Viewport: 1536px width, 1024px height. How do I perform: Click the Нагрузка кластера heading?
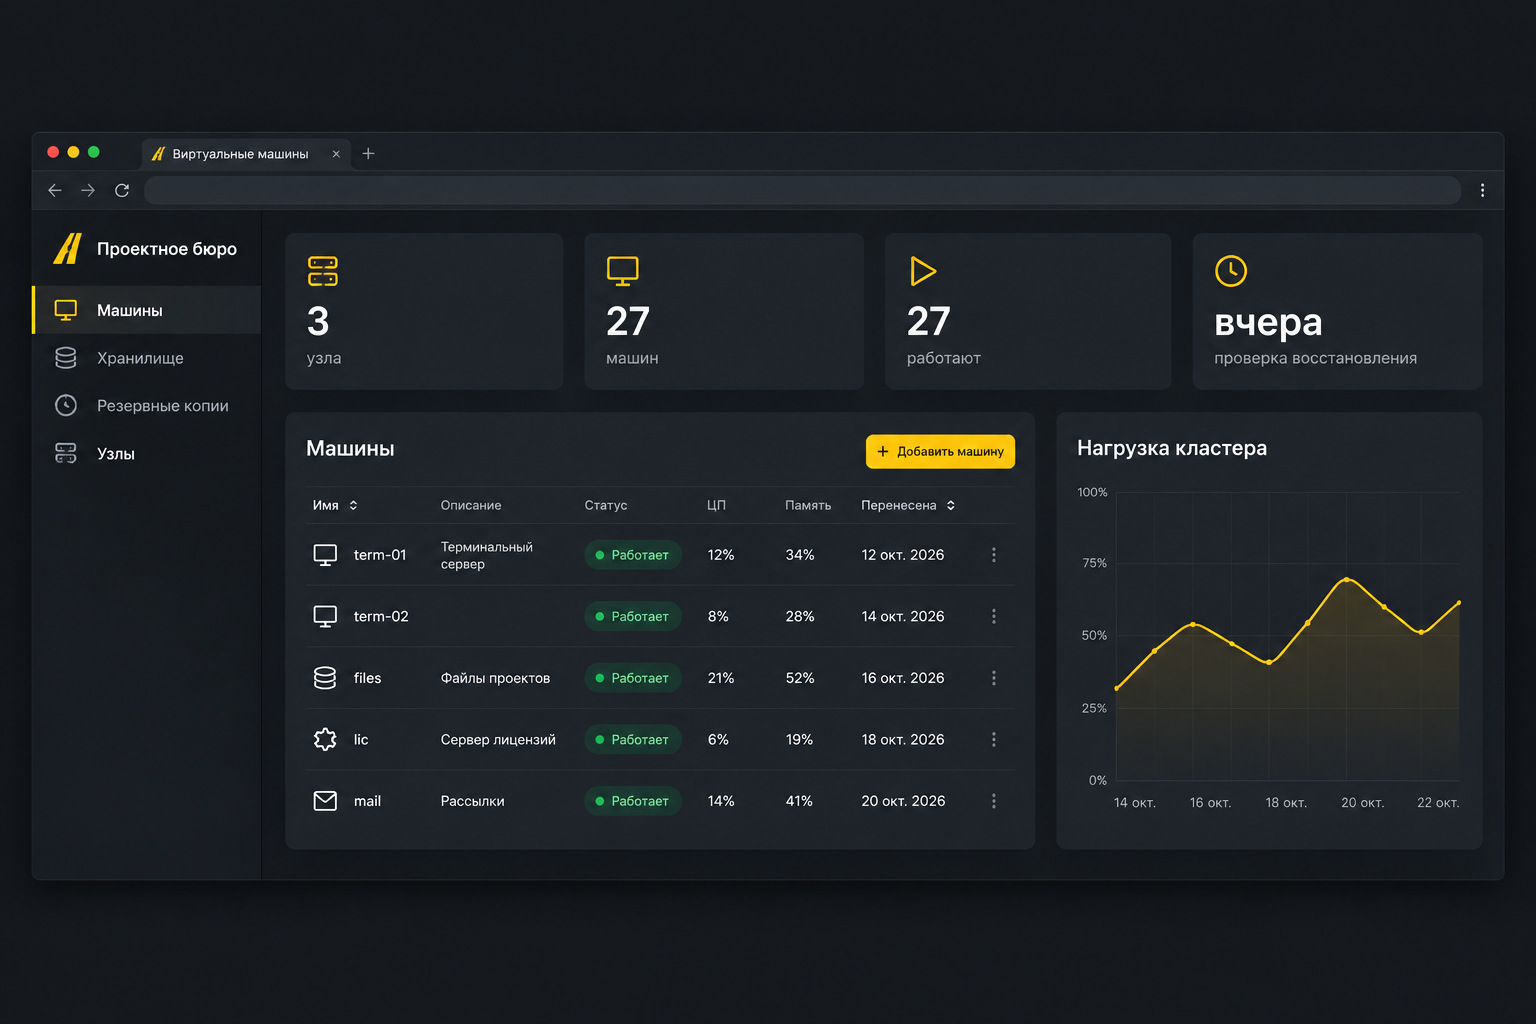[x=1172, y=448]
